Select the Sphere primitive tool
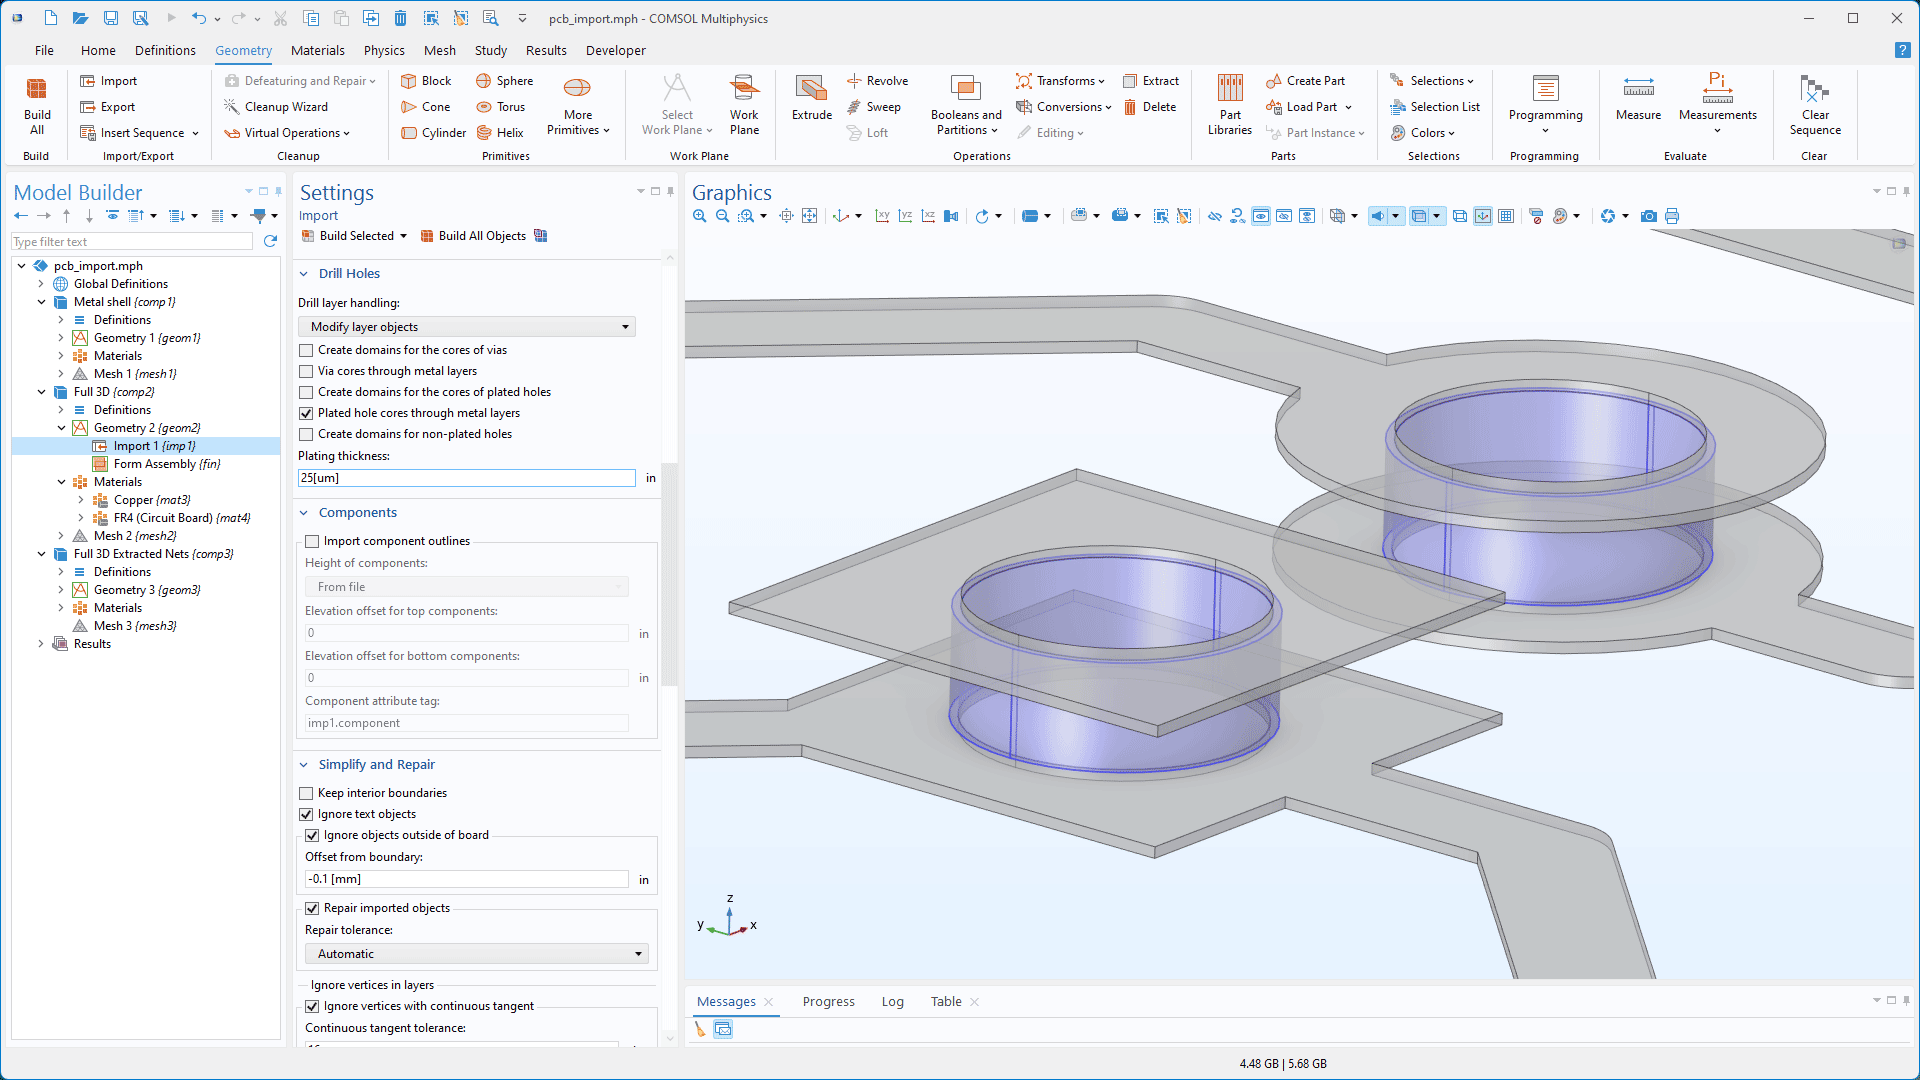This screenshot has height=1080, width=1920. [505, 81]
